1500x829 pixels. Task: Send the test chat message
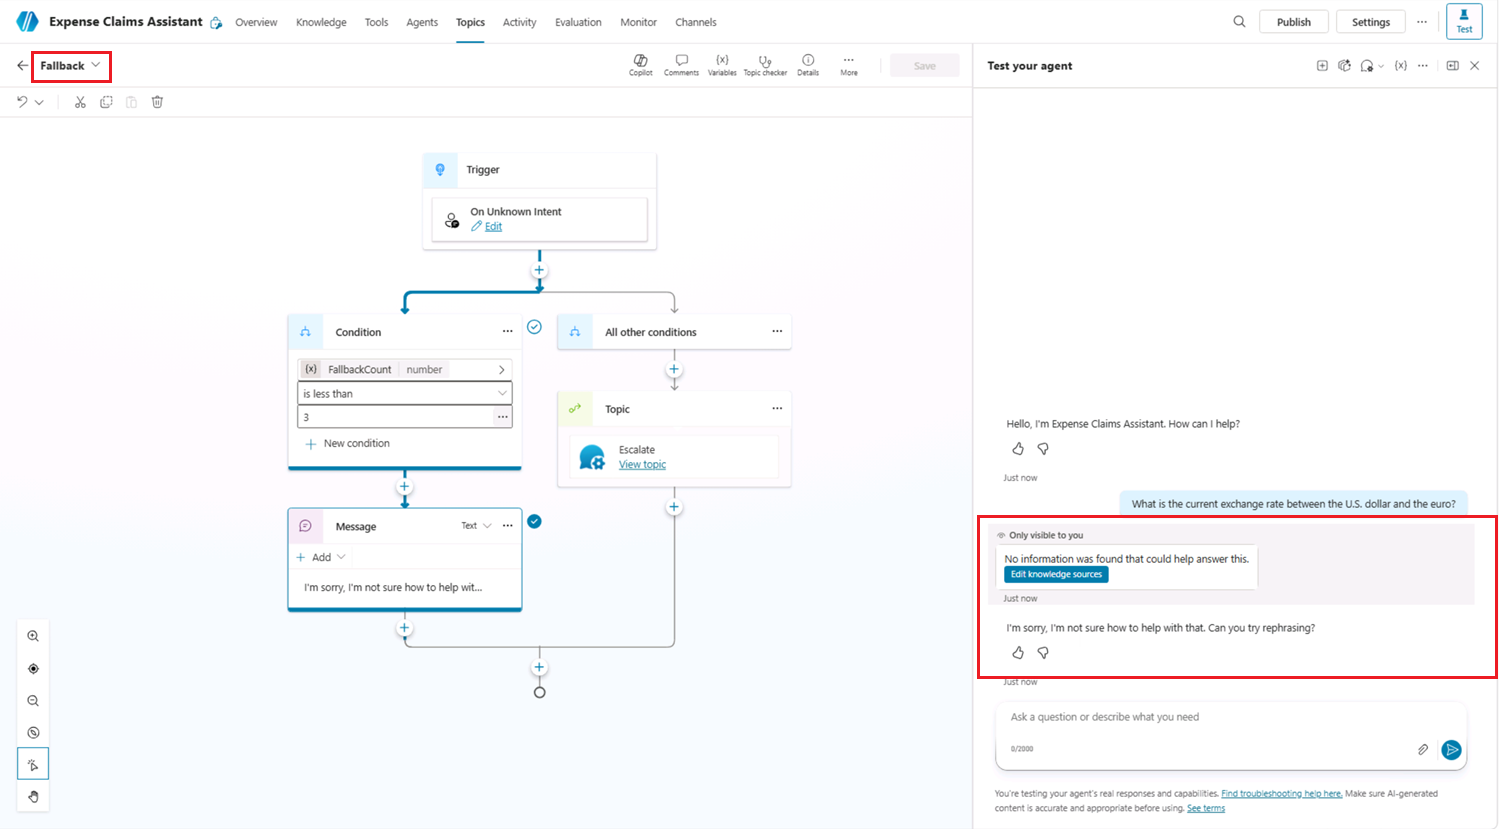pos(1451,749)
